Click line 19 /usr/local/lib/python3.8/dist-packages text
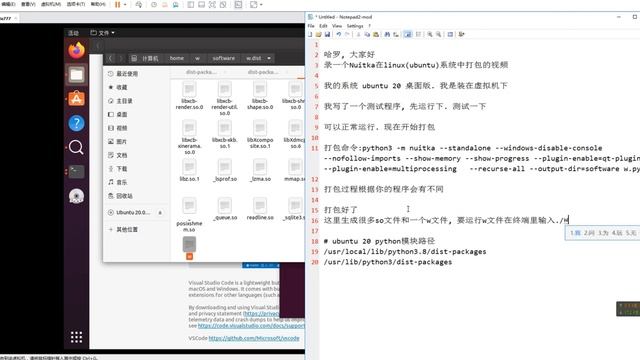The width and height of the screenshot is (640, 360). (405, 251)
